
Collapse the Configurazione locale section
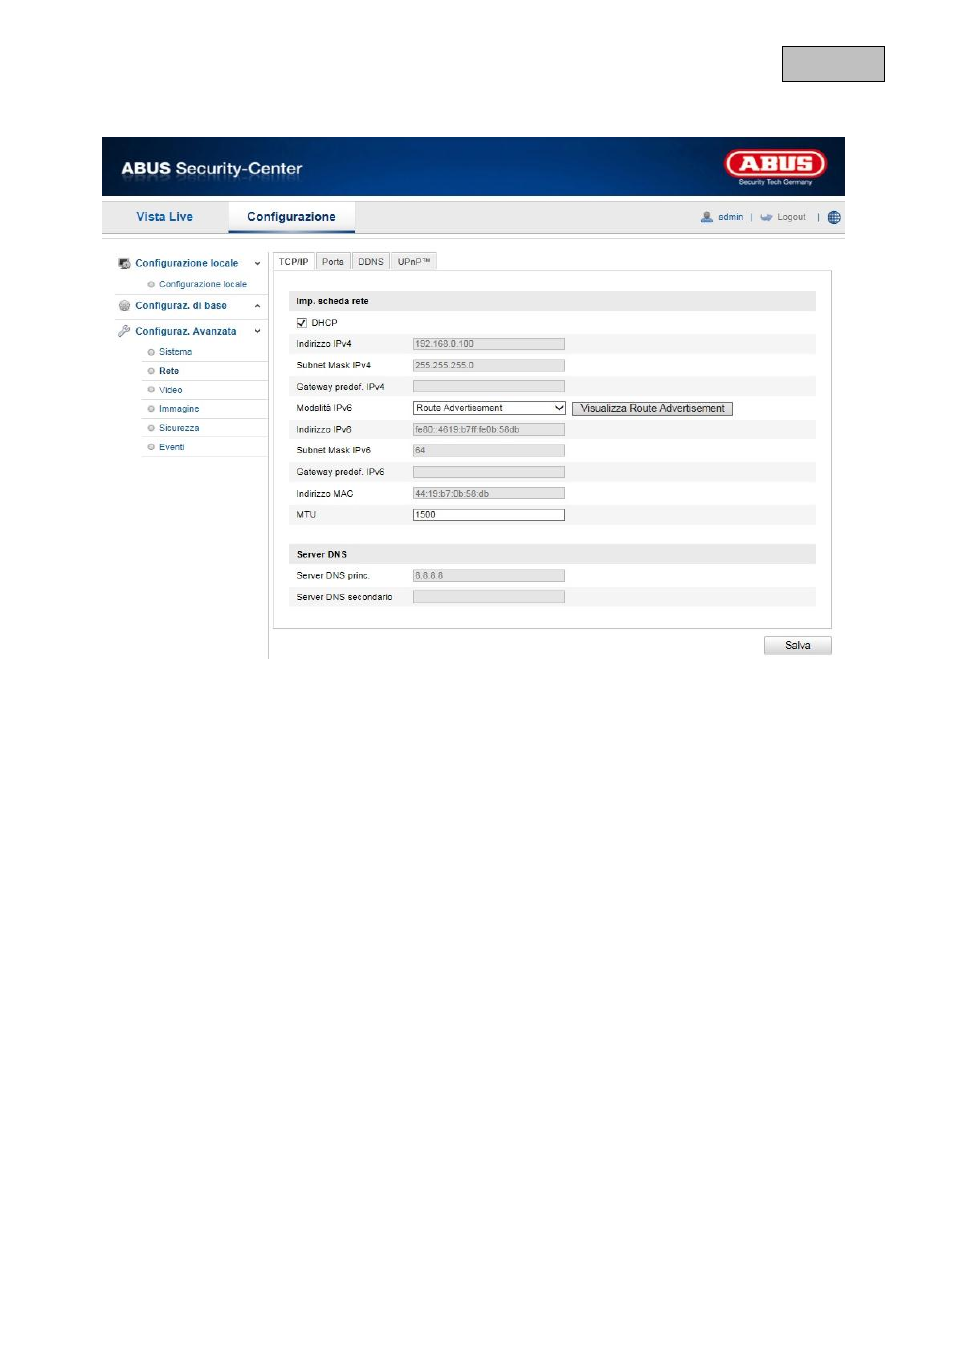(257, 264)
